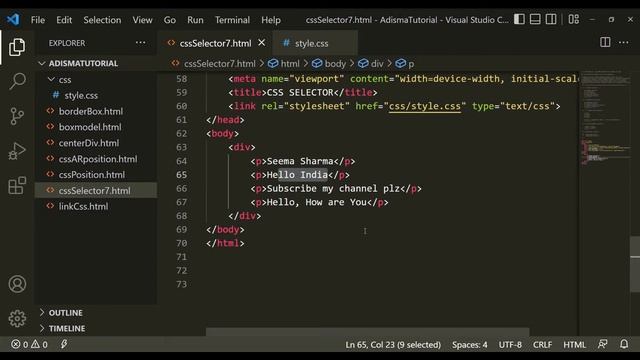The image size is (640, 360).
Task: Click the code minimap
Action: tap(604, 118)
